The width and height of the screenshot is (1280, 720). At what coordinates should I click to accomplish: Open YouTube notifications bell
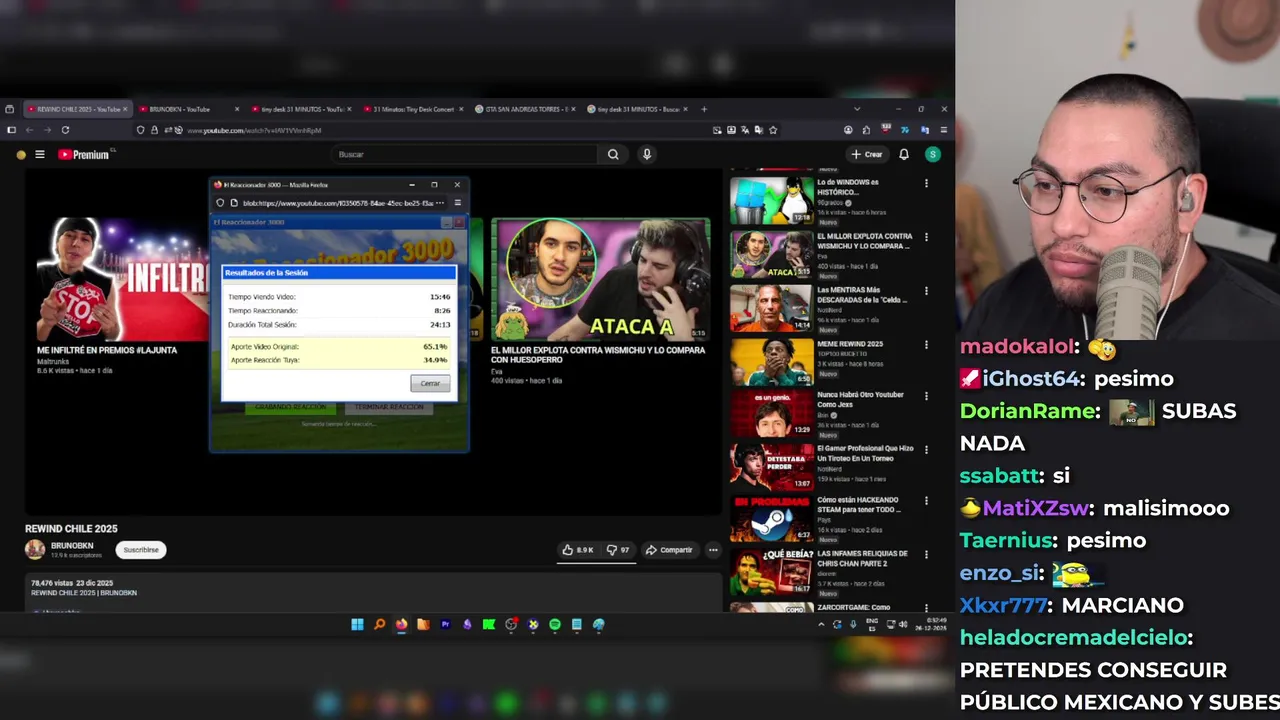pos(904,154)
